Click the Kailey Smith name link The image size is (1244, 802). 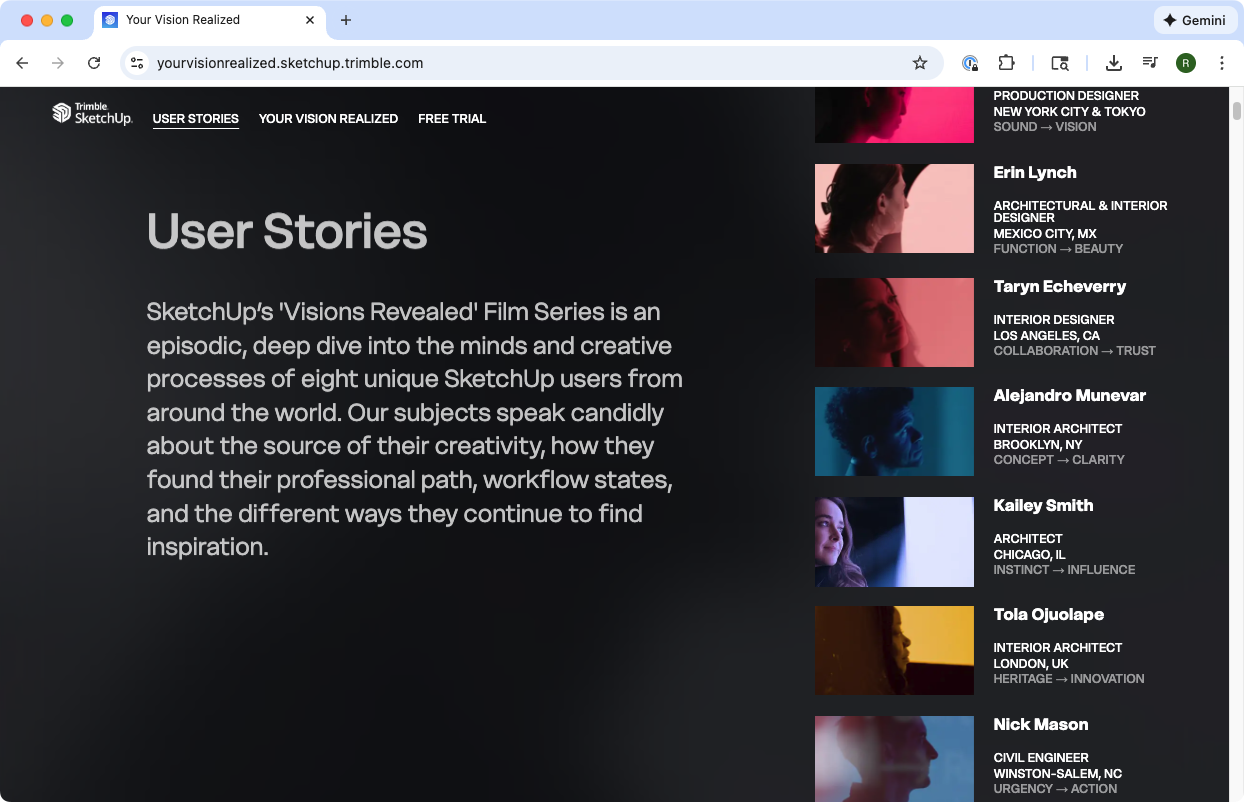pos(1043,505)
